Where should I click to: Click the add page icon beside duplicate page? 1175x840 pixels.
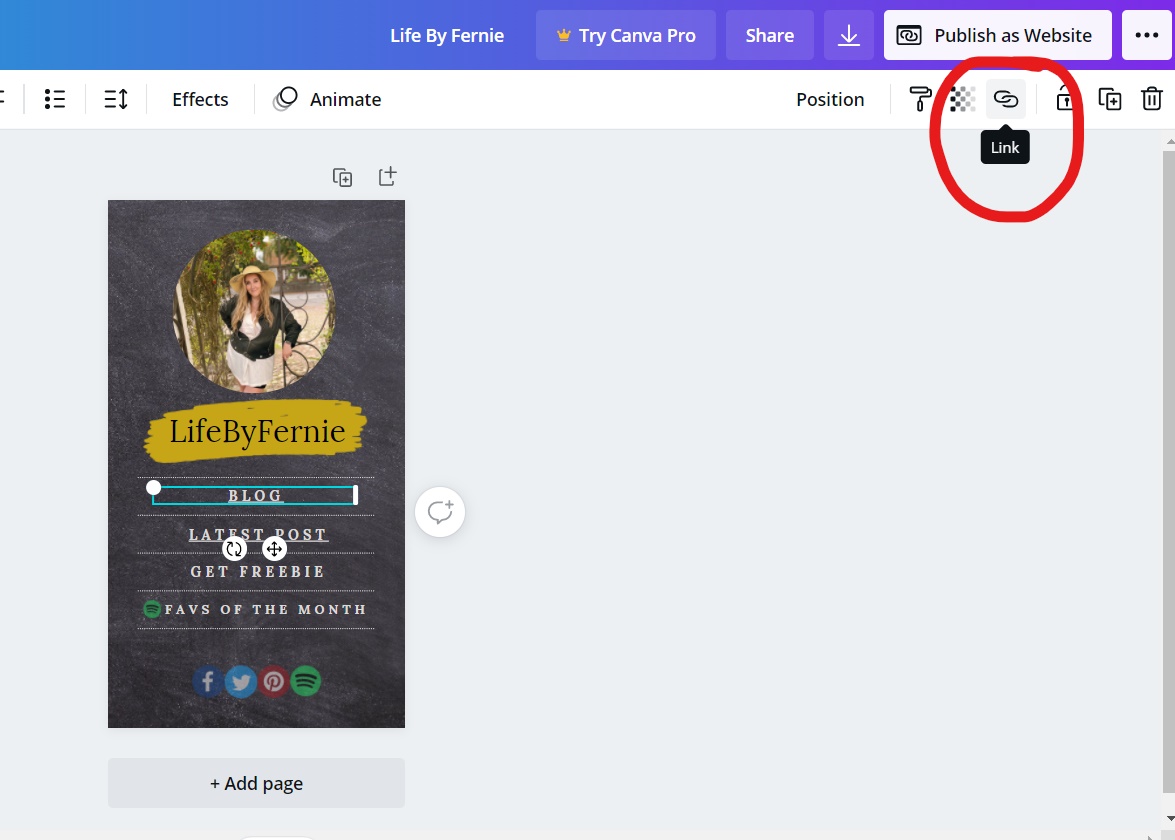point(387,176)
